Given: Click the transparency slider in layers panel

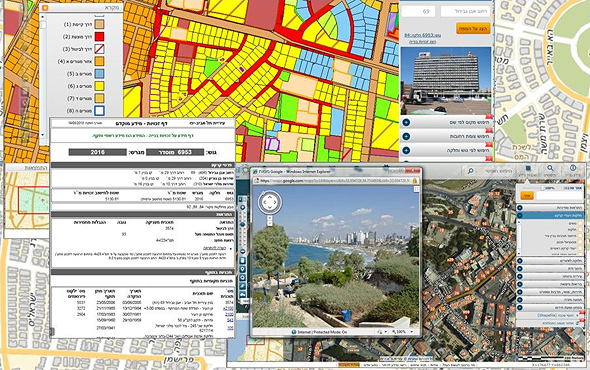Looking at the screenshot, I should (543, 188).
